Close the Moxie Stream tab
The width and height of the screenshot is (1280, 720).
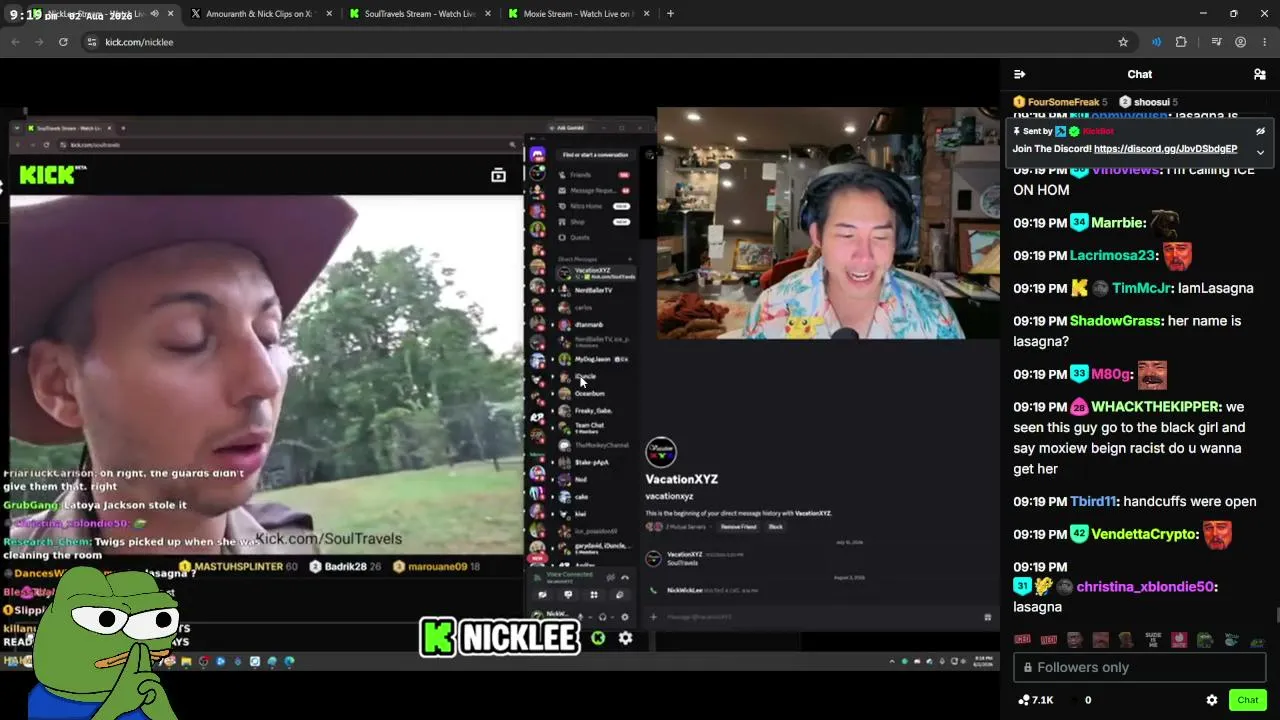click(646, 14)
